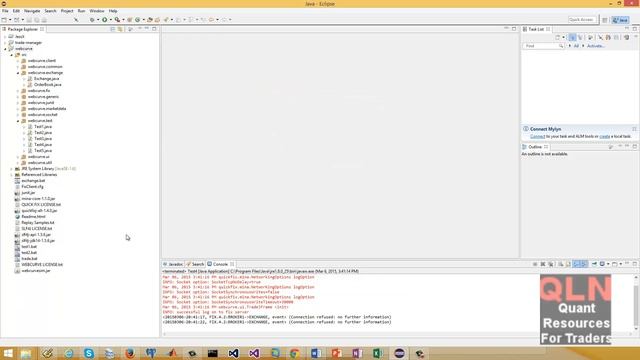Open the Debug button dropdown arrow

pos(98,20)
